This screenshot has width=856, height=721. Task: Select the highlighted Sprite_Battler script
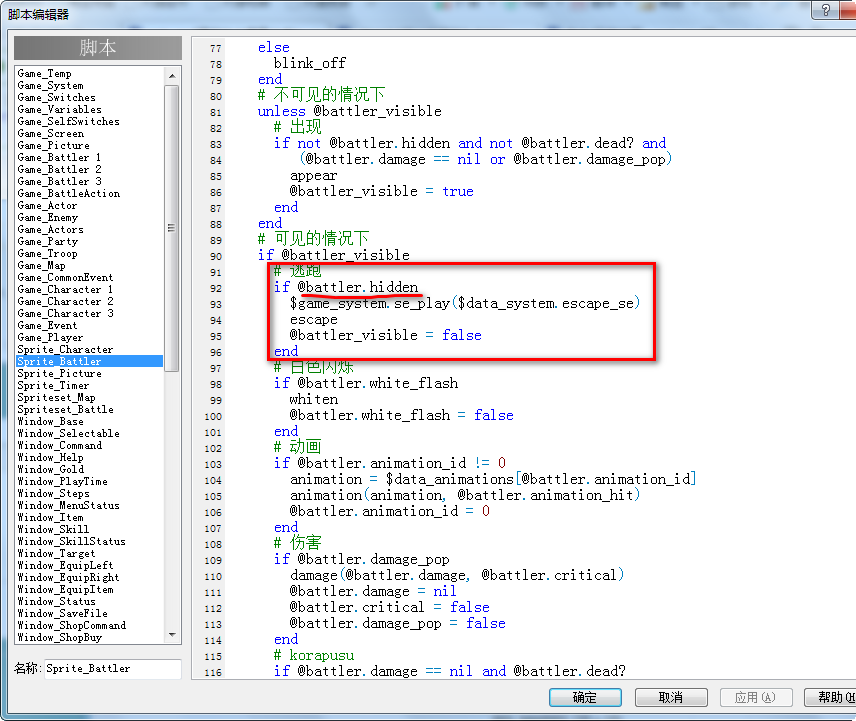pyautogui.click(x=90, y=361)
